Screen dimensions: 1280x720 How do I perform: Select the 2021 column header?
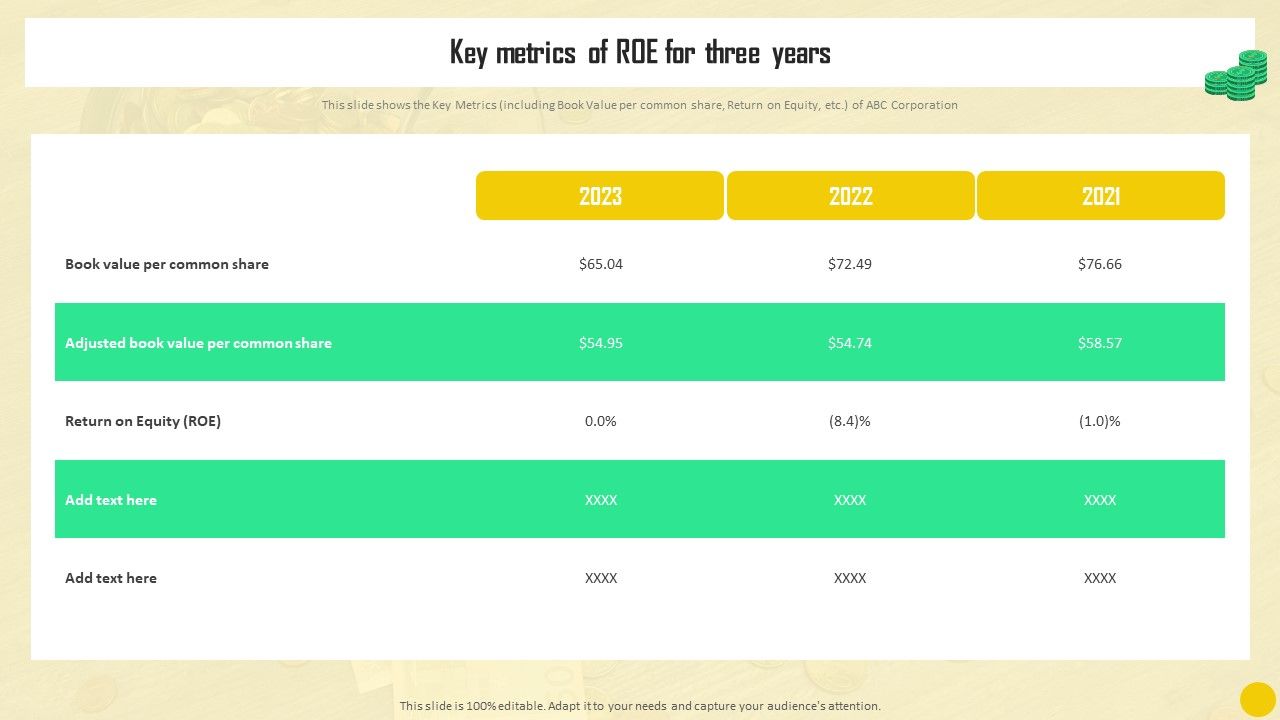point(1101,196)
